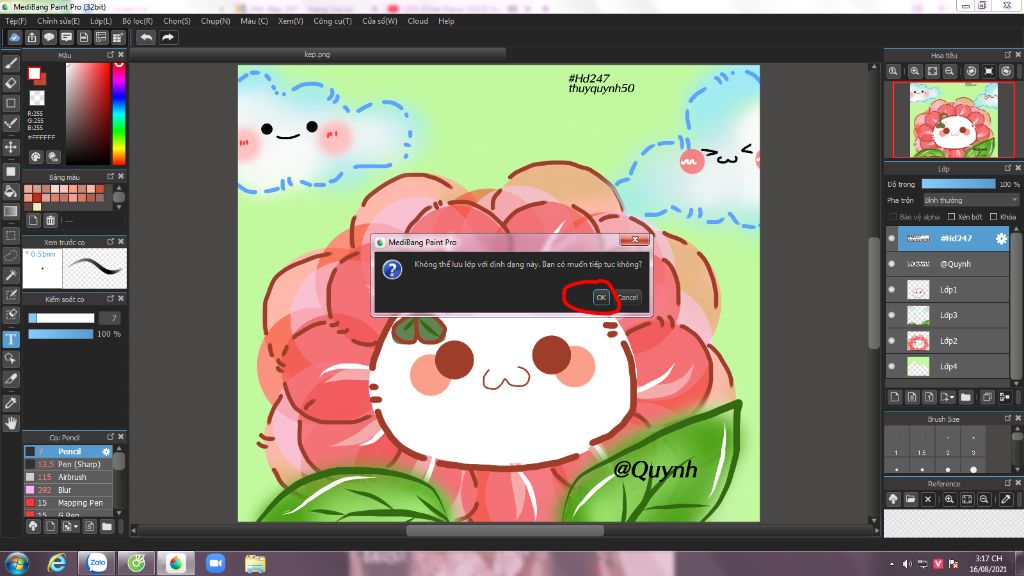Undock the Reference panel
This screenshot has width=1024, height=576.
tap(1008, 483)
